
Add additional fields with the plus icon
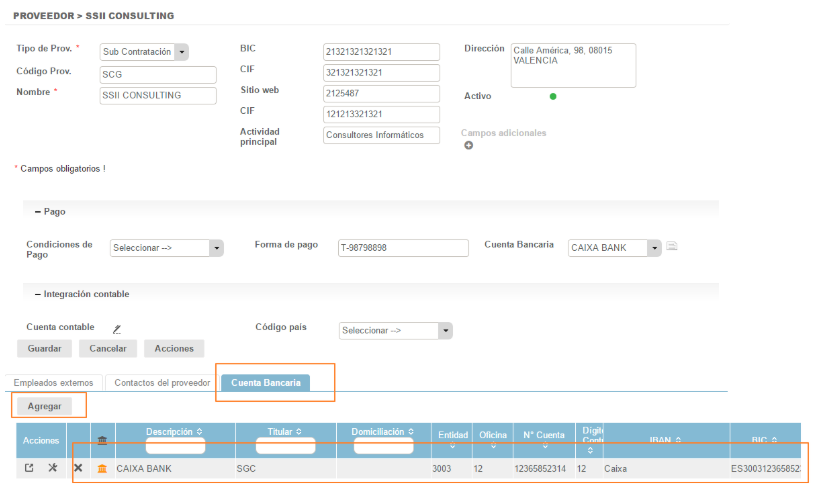pos(468,146)
